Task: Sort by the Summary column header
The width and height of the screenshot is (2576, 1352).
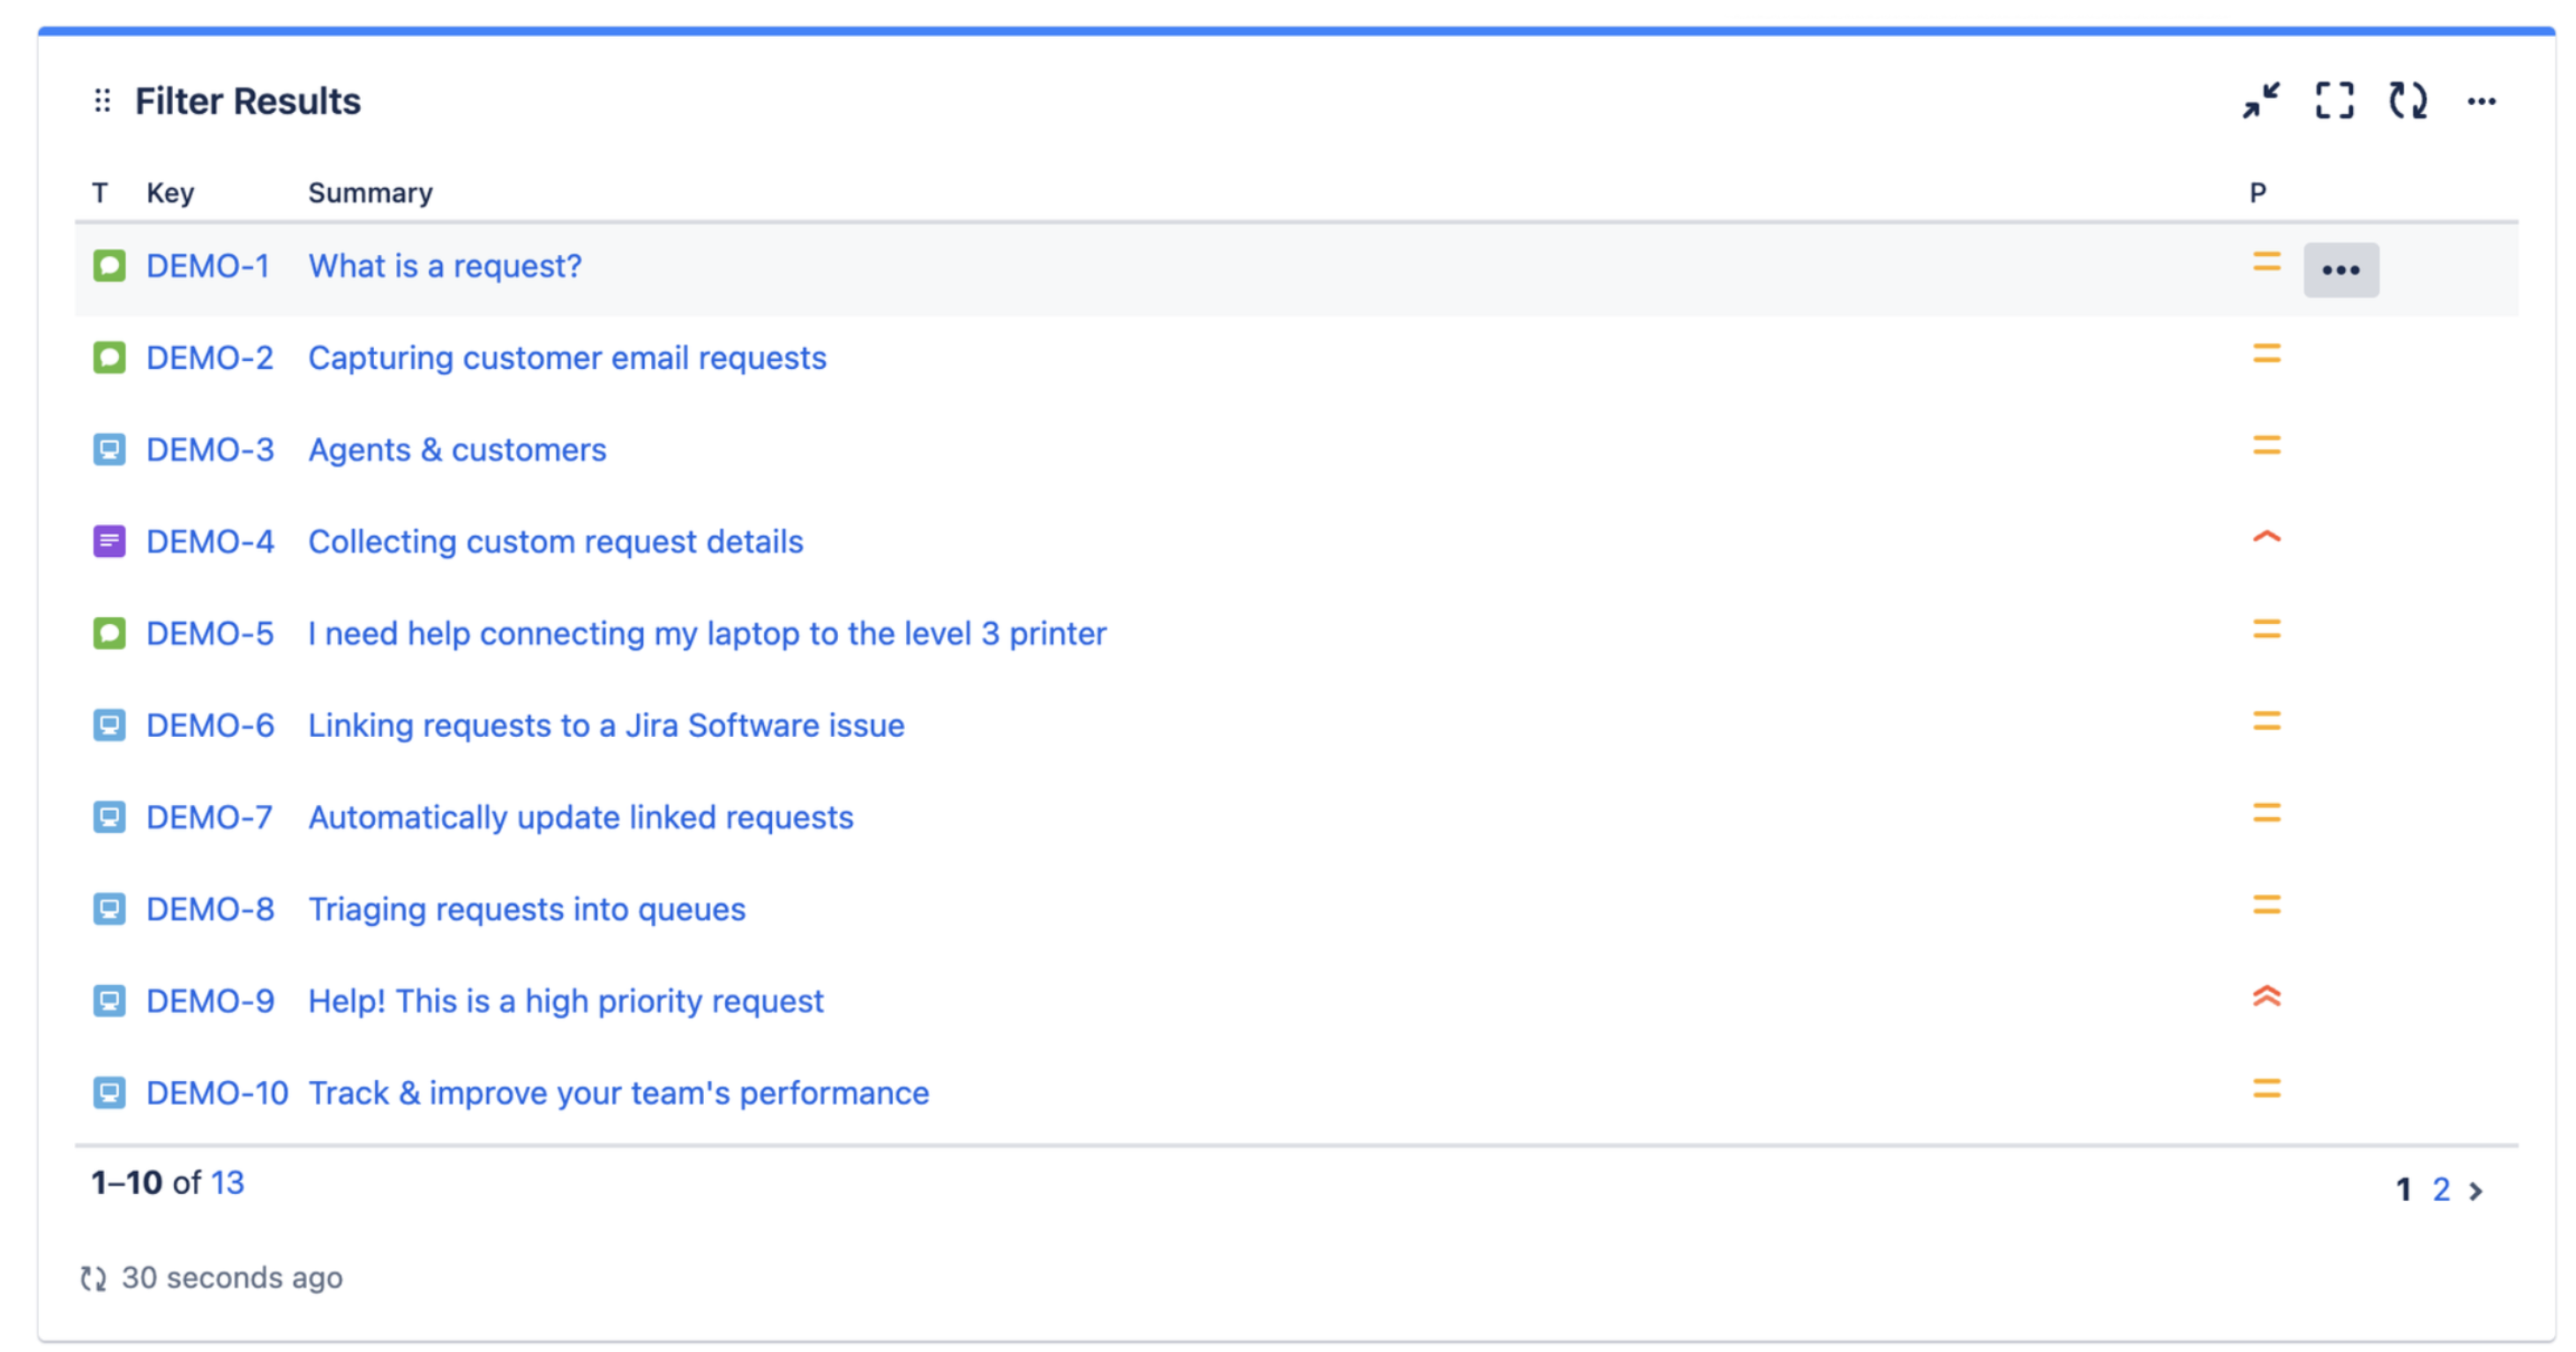Action: 370,193
